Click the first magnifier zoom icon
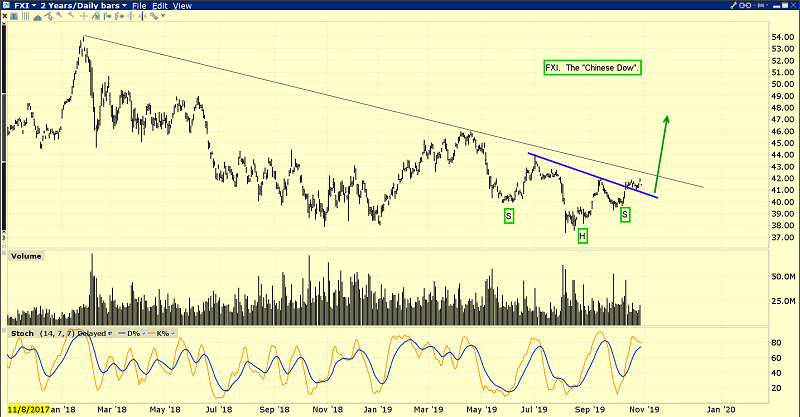The image size is (800, 417). click(x=59, y=15)
